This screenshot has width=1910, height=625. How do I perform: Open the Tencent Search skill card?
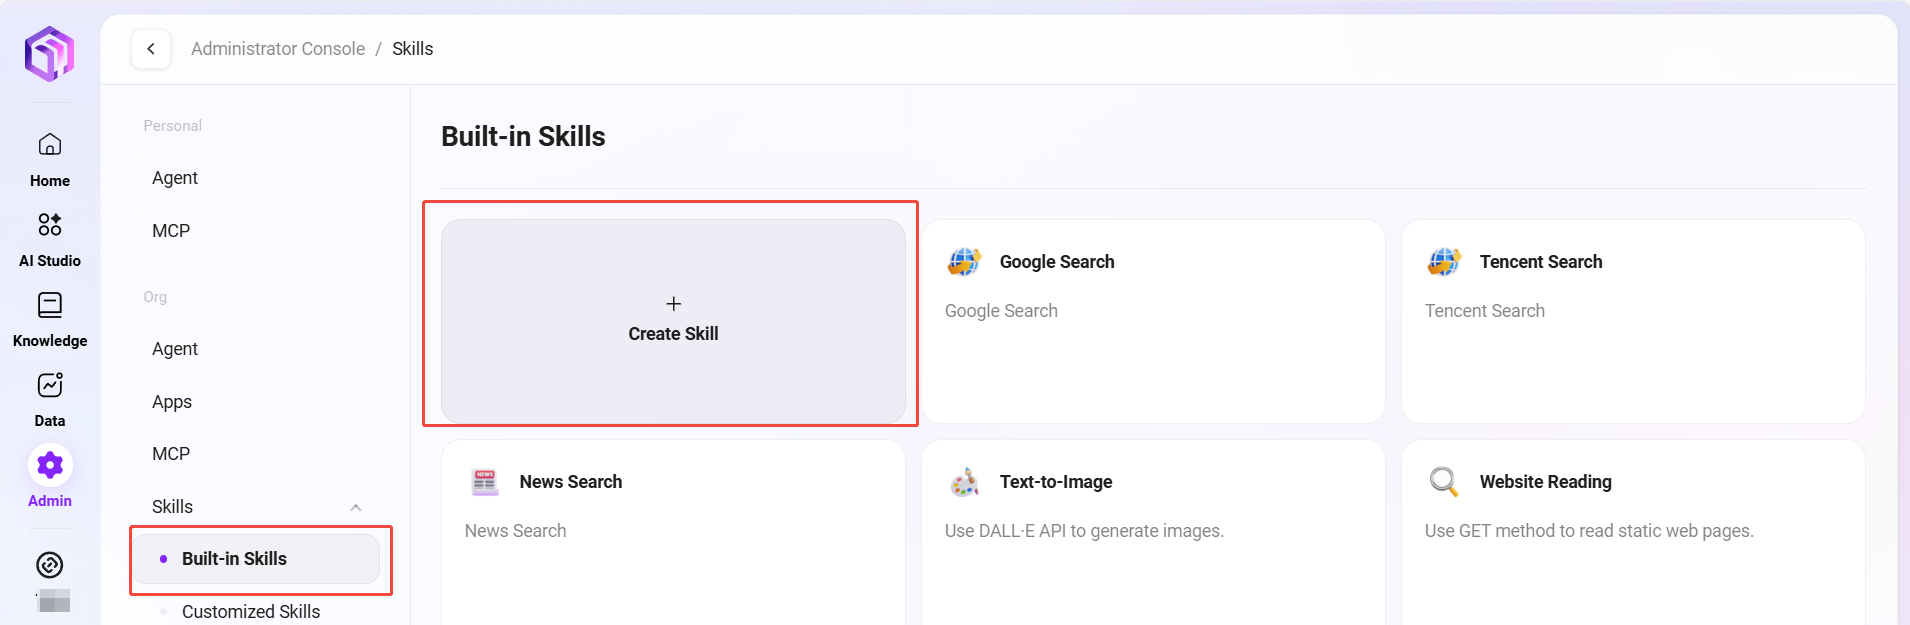(x=1632, y=321)
